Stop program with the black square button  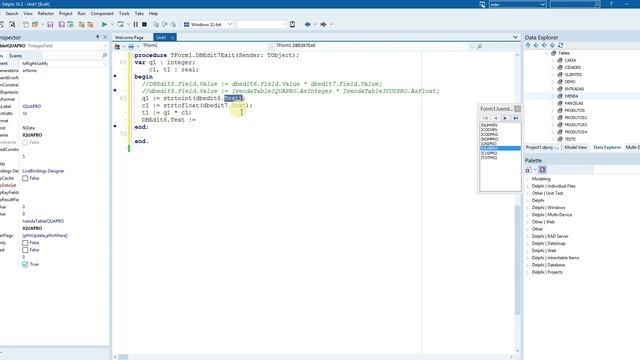pyautogui.click(x=144, y=24)
